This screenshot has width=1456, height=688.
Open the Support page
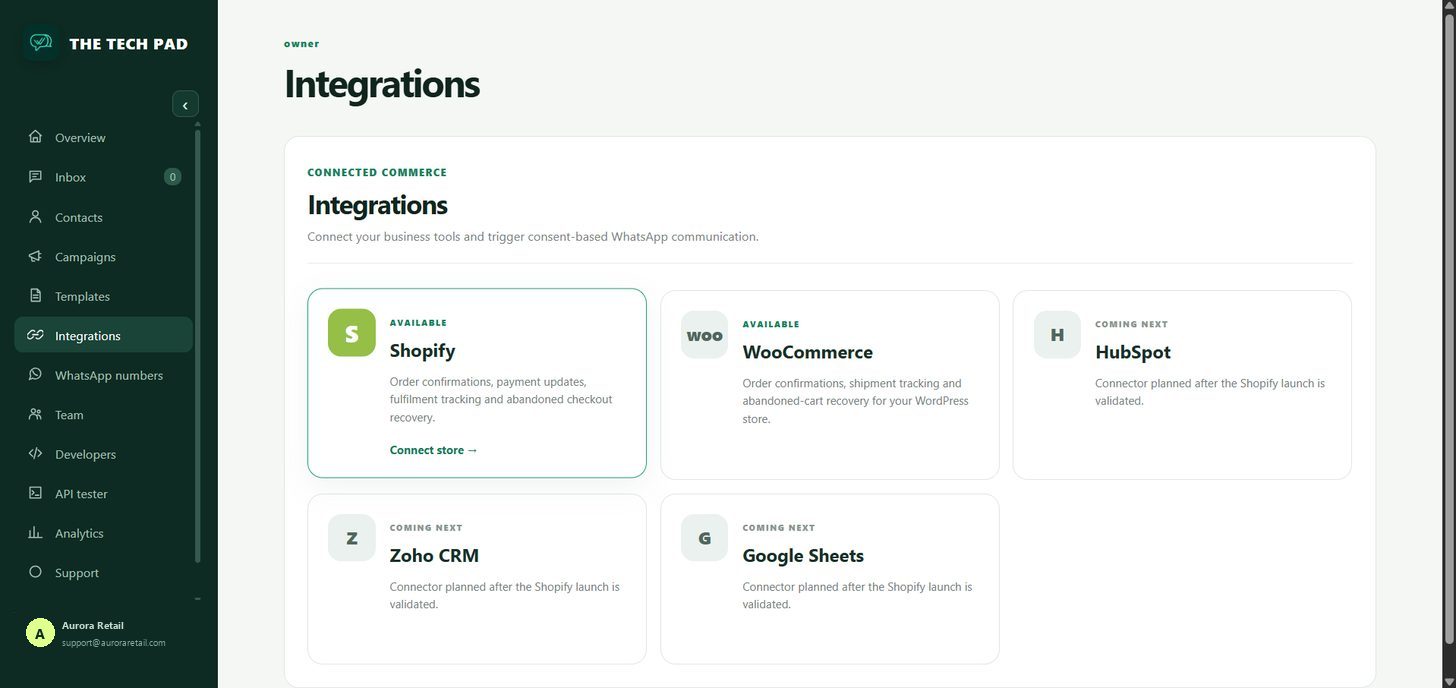point(103,573)
